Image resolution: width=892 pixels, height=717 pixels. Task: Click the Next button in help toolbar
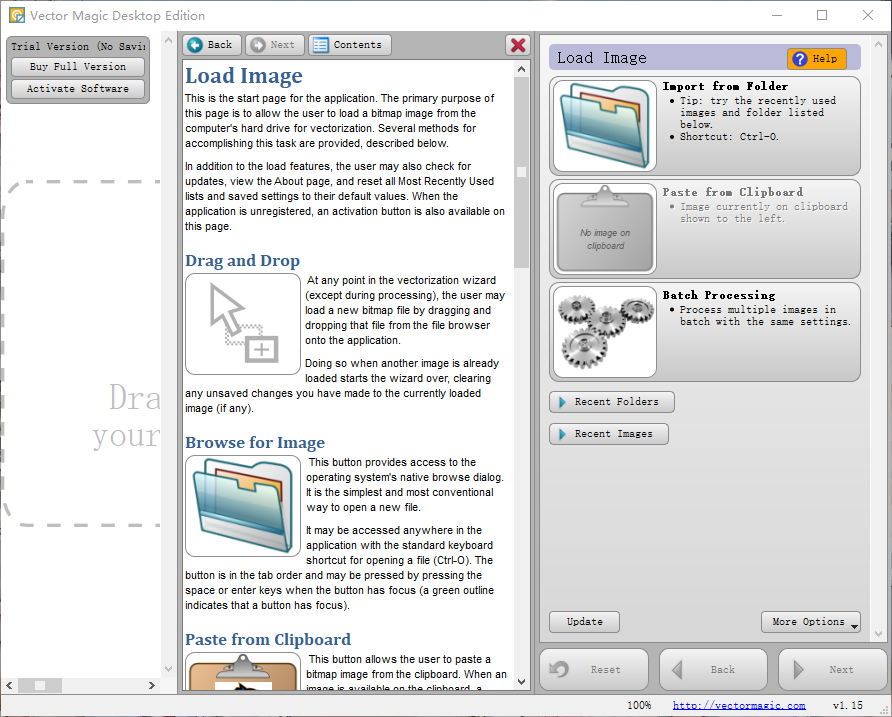(274, 45)
